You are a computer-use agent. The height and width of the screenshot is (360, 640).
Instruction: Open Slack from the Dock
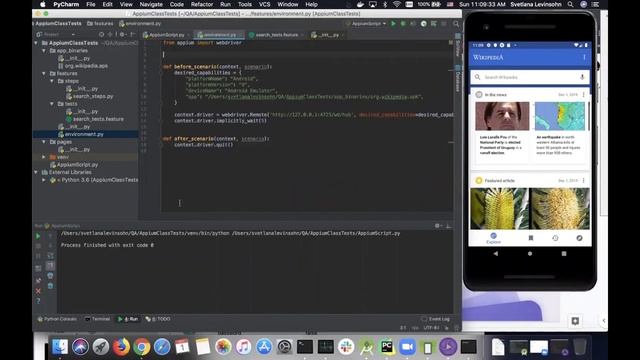click(x=346, y=347)
